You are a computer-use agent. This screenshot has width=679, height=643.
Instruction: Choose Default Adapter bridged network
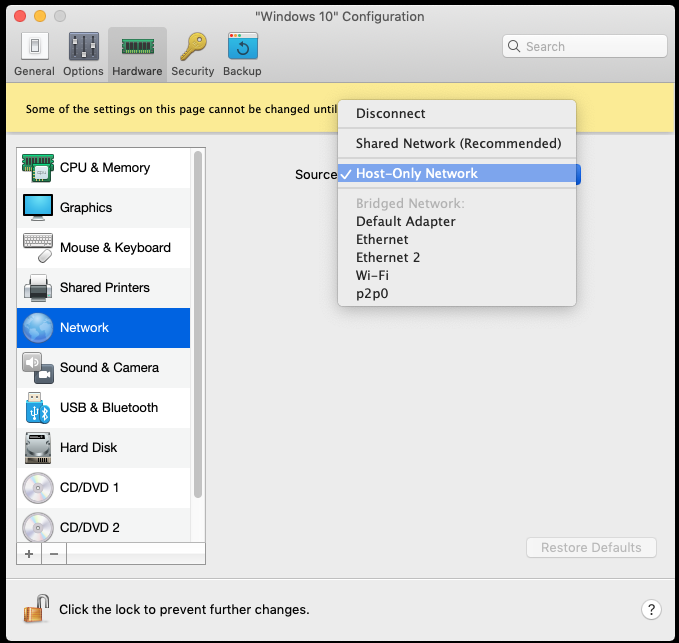coord(457,221)
